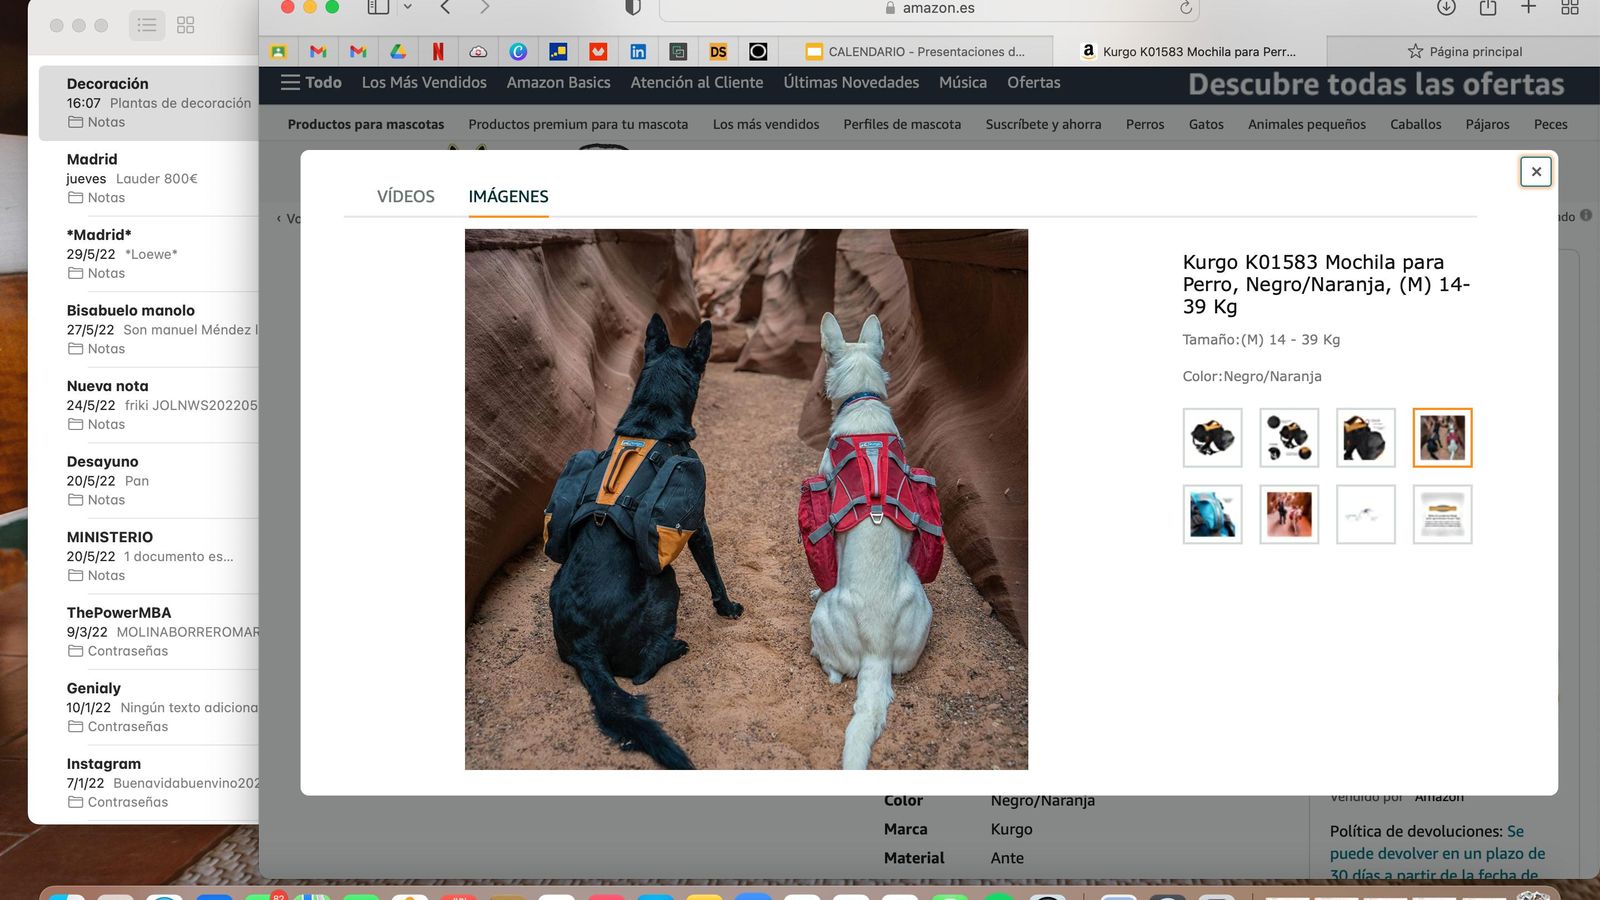Click 'Los Más Vendidos' in Amazon nav
Viewport: 1600px width, 900px height.
424,83
